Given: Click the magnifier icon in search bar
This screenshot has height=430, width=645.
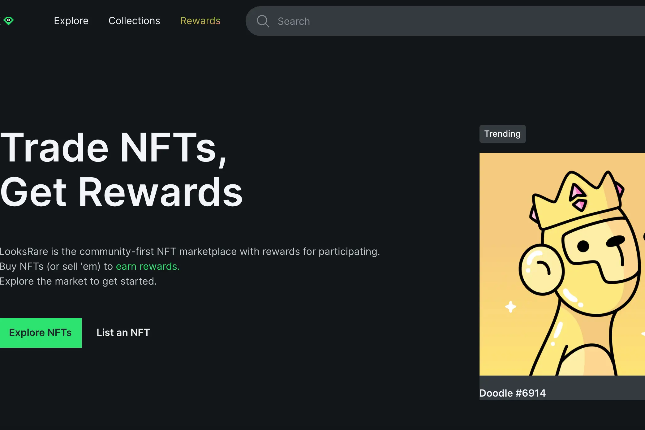Looking at the screenshot, I should click(263, 21).
